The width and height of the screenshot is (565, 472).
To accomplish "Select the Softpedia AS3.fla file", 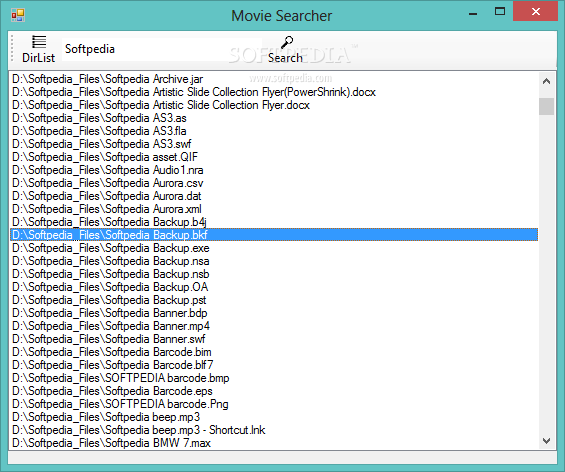I will point(274,131).
